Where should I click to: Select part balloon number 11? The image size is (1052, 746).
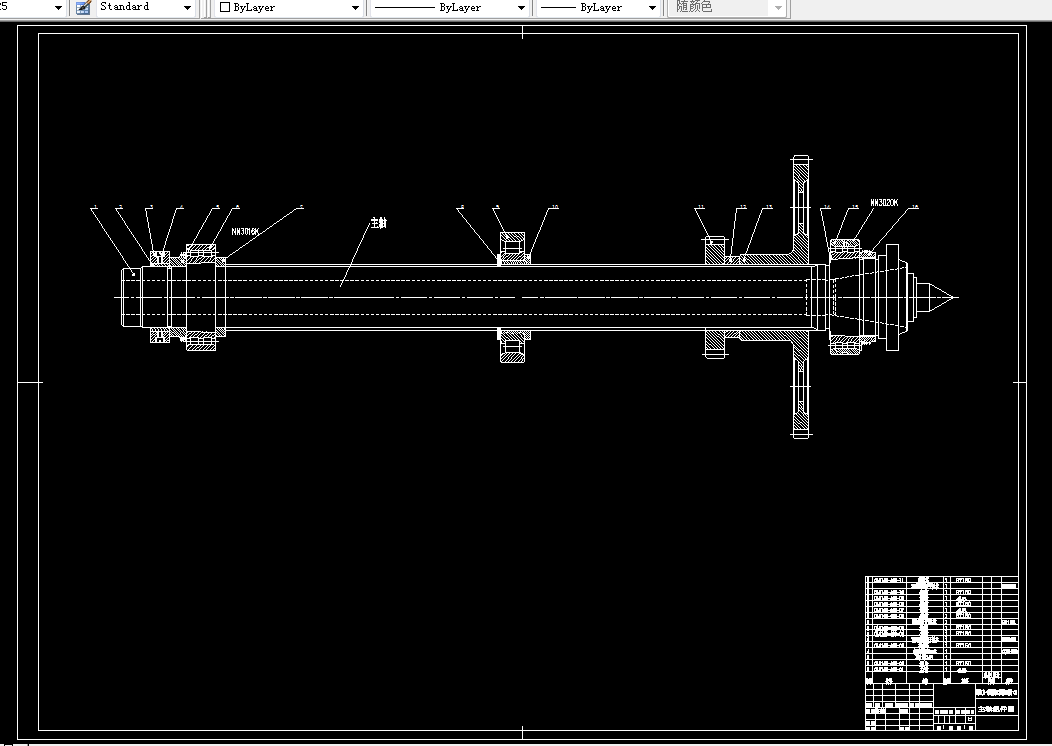[700, 207]
